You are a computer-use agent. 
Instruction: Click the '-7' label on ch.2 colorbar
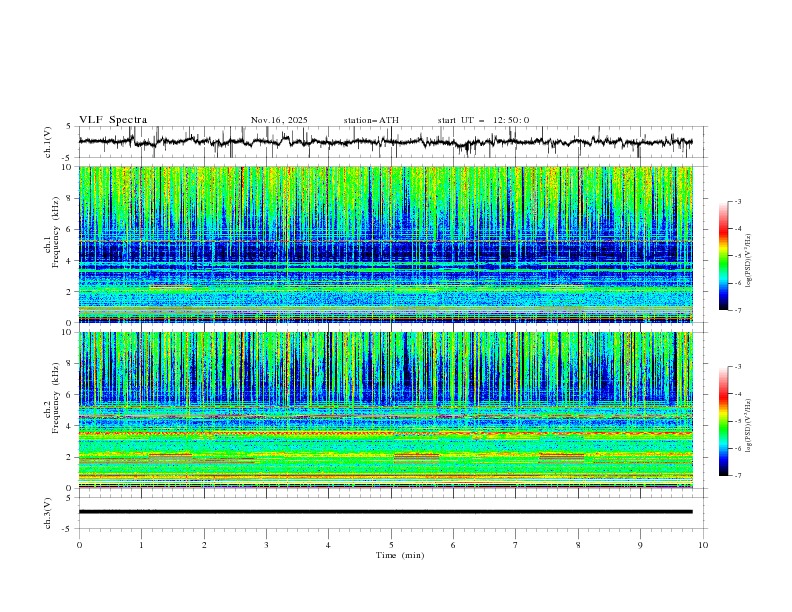(x=737, y=475)
